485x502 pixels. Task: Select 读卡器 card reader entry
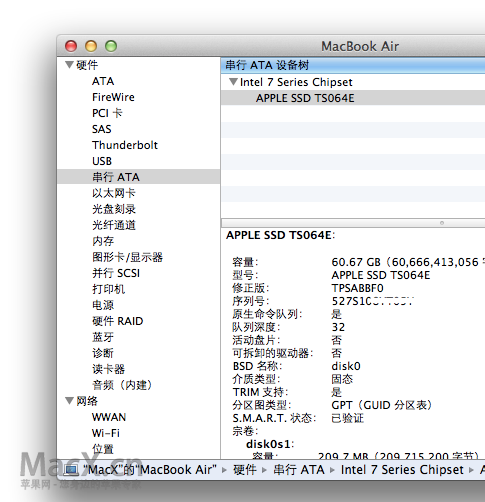pyautogui.click(x=108, y=369)
